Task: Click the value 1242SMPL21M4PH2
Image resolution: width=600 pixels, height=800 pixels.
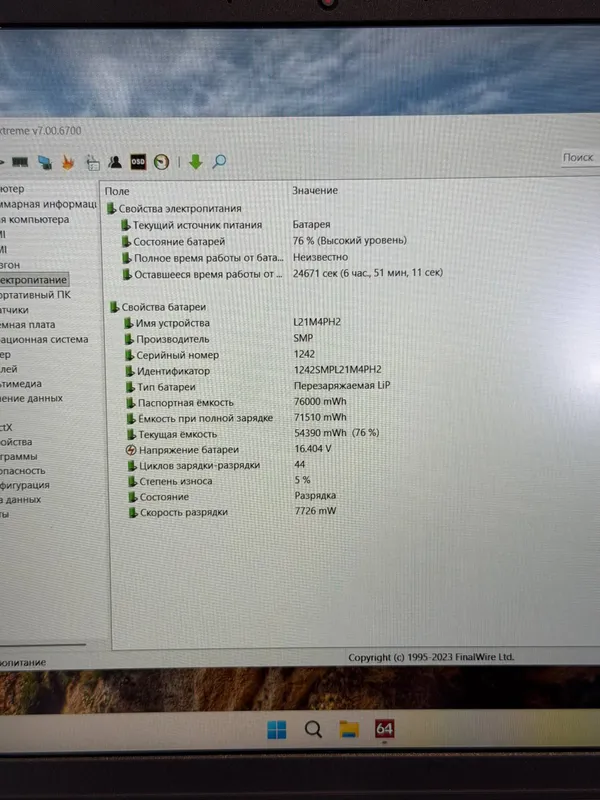Action: [337, 370]
